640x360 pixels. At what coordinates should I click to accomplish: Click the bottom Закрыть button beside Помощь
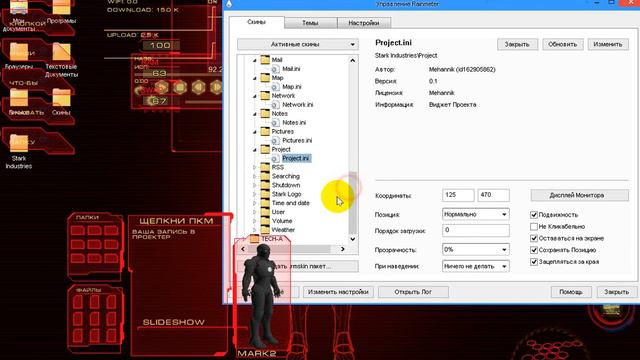point(616,292)
